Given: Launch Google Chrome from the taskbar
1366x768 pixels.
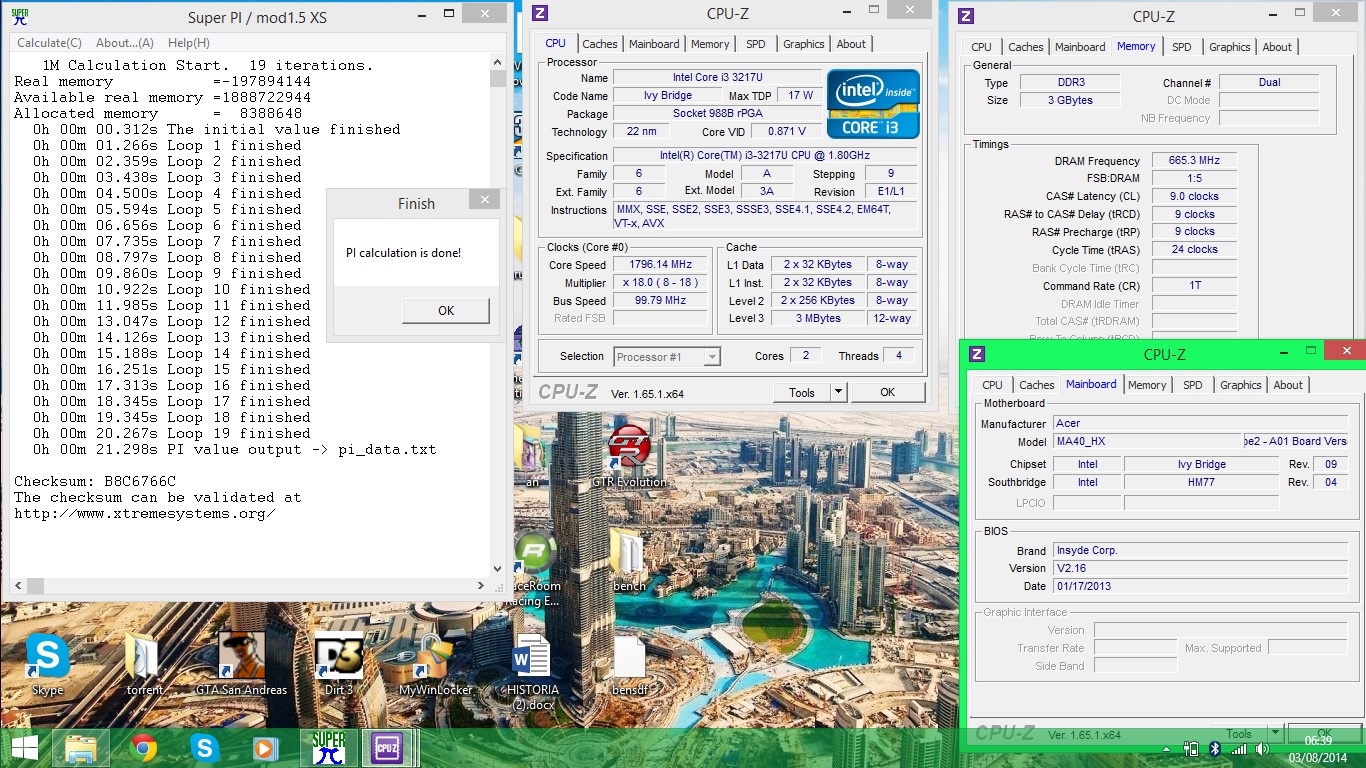Looking at the screenshot, I should (144, 748).
